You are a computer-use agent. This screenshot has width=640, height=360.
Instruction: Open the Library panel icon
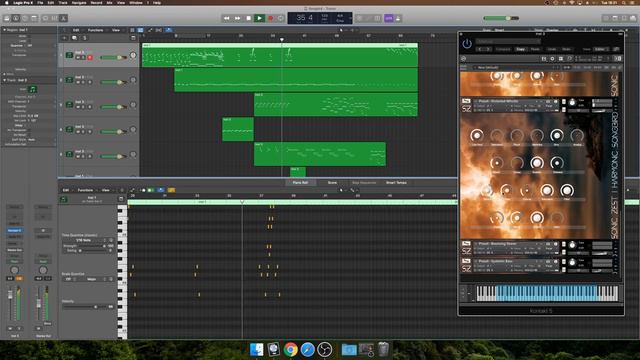click(x=7, y=18)
